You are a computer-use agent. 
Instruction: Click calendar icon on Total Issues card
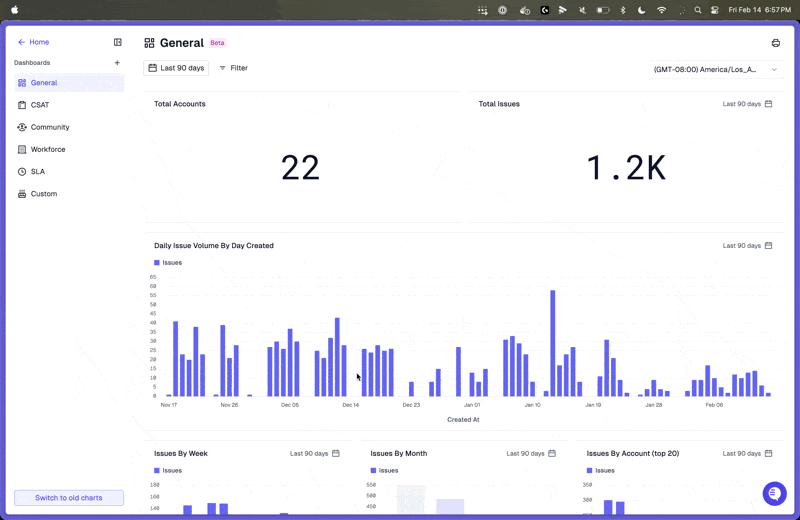768,104
